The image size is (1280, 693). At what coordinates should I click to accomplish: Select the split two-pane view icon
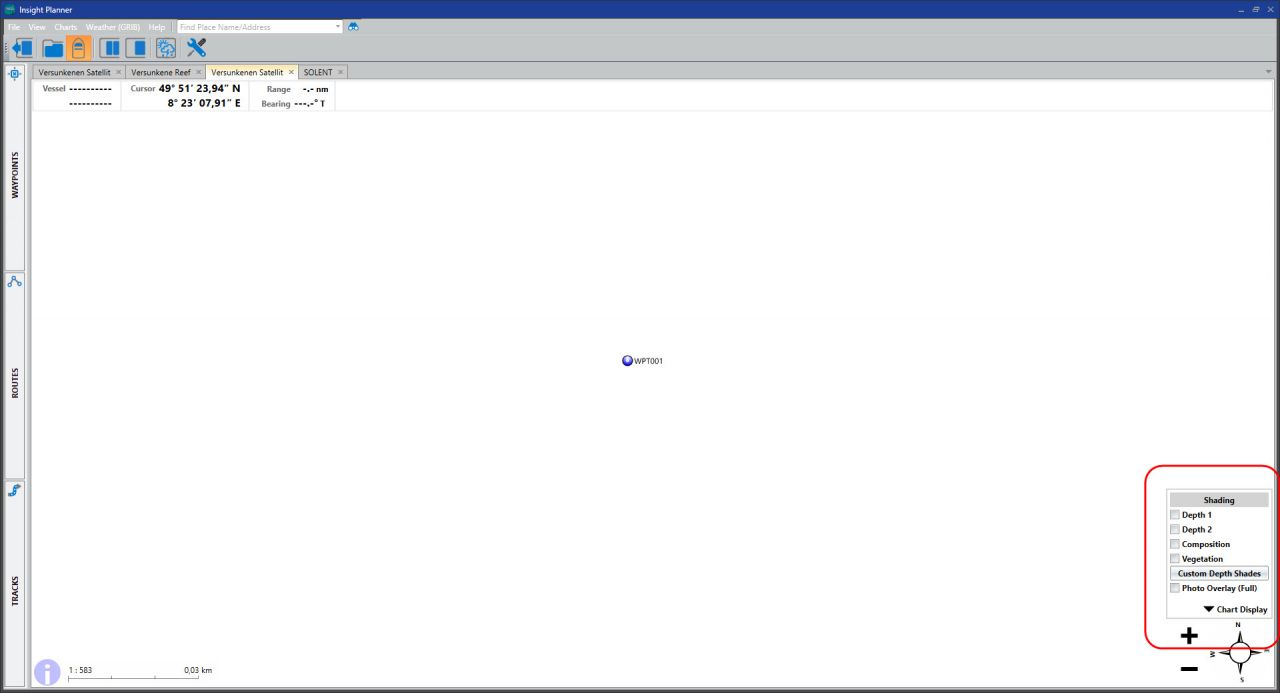coord(112,48)
